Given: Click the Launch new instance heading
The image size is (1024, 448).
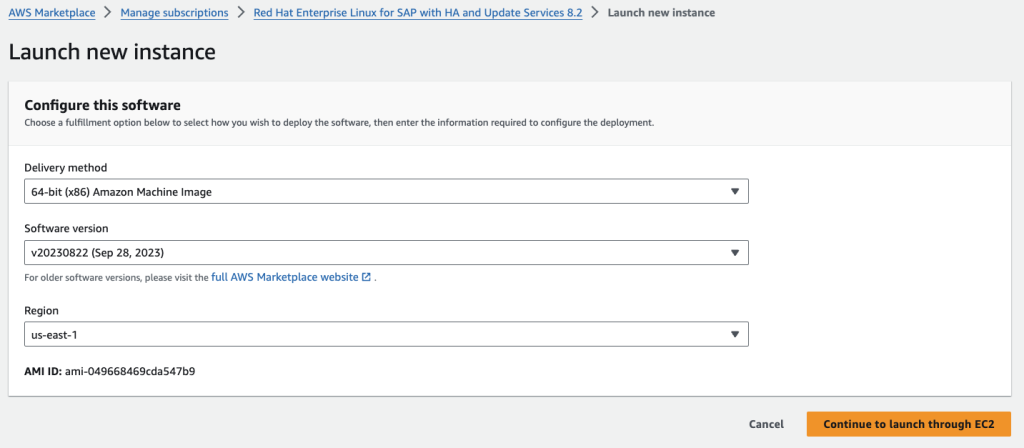Looking at the screenshot, I should (x=112, y=52).
